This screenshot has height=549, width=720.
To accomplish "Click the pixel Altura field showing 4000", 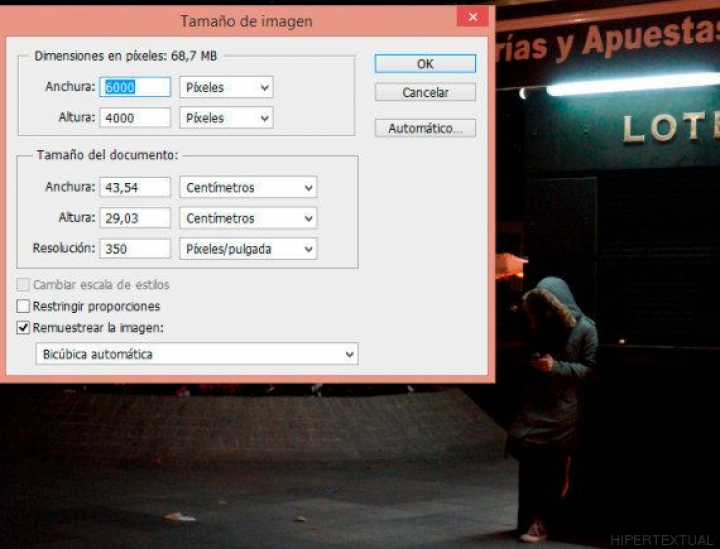I will pyautogui.click(x=135, y=118).
